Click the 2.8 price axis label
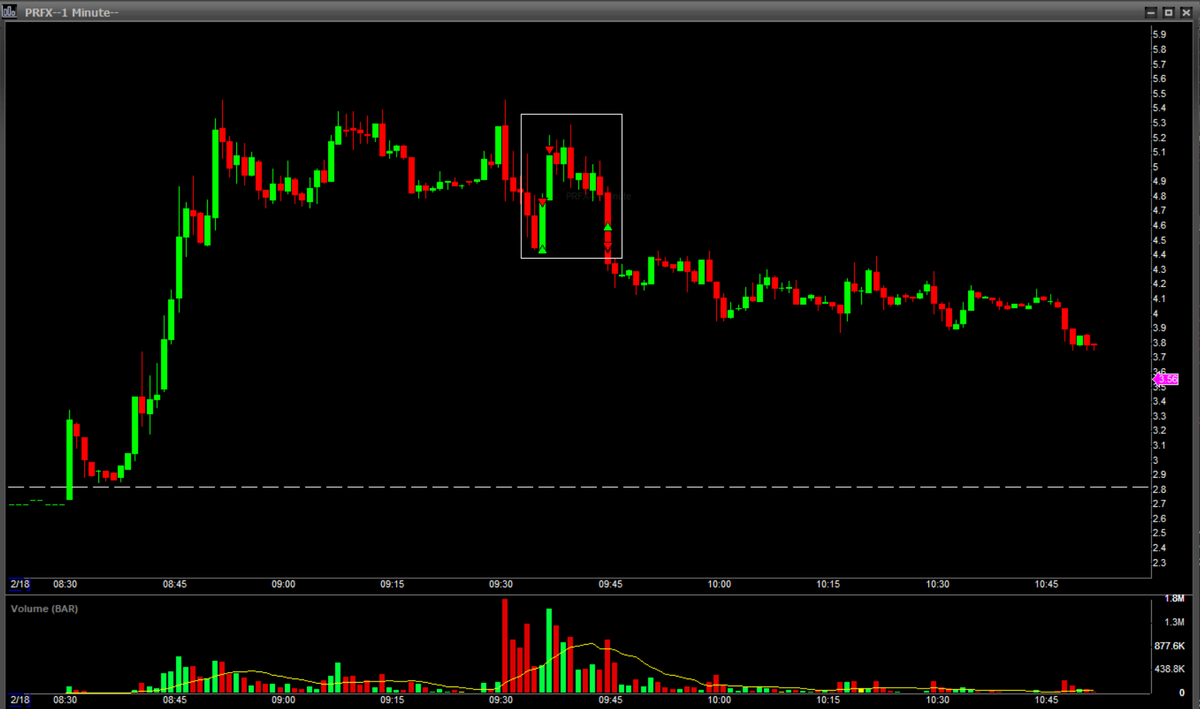Screen dimensions: 1200x709 point(1159,489)
